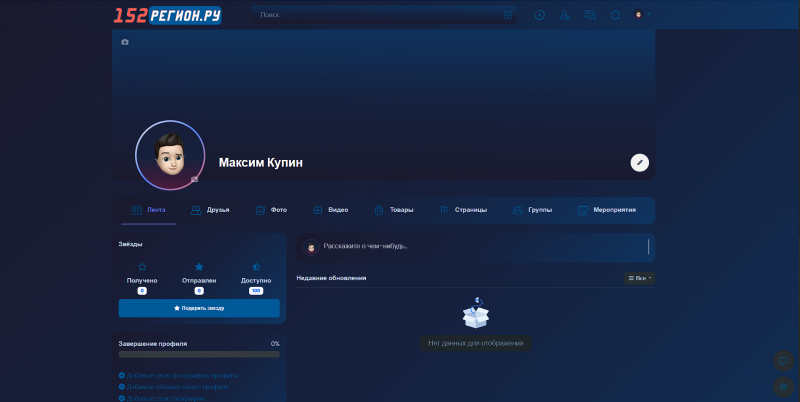800x402 pixels.
Task: Expand the user avatar account menu
Action: [x=641, y=14]
